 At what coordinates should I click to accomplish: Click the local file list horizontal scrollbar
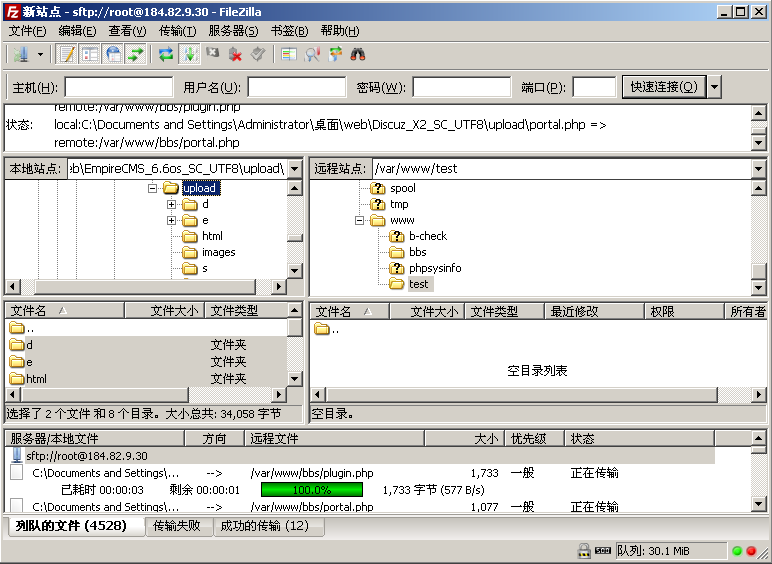click(146, 394)
